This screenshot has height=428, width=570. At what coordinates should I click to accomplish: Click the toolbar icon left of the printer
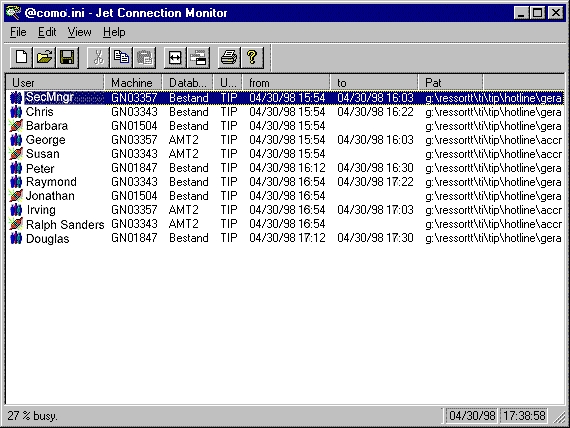click(198, 57)
